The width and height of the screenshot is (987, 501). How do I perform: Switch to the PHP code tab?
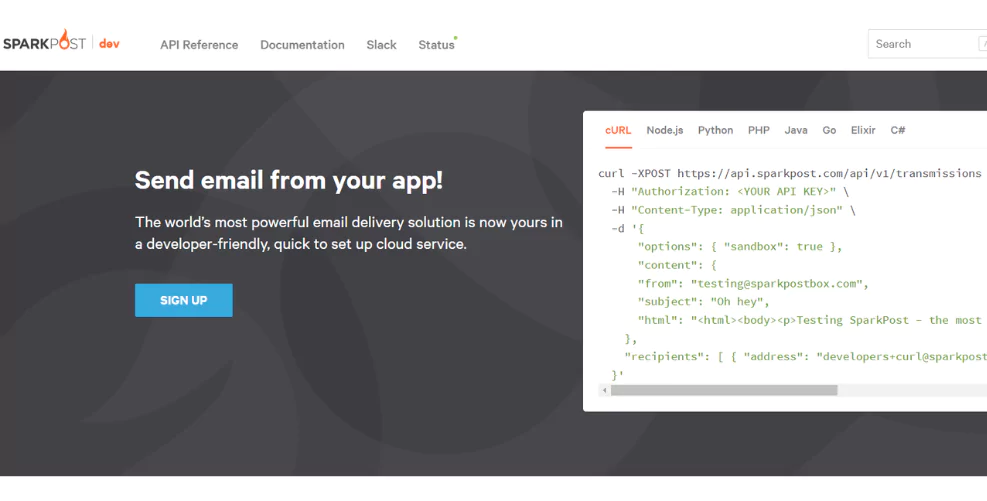click(759, 130)
